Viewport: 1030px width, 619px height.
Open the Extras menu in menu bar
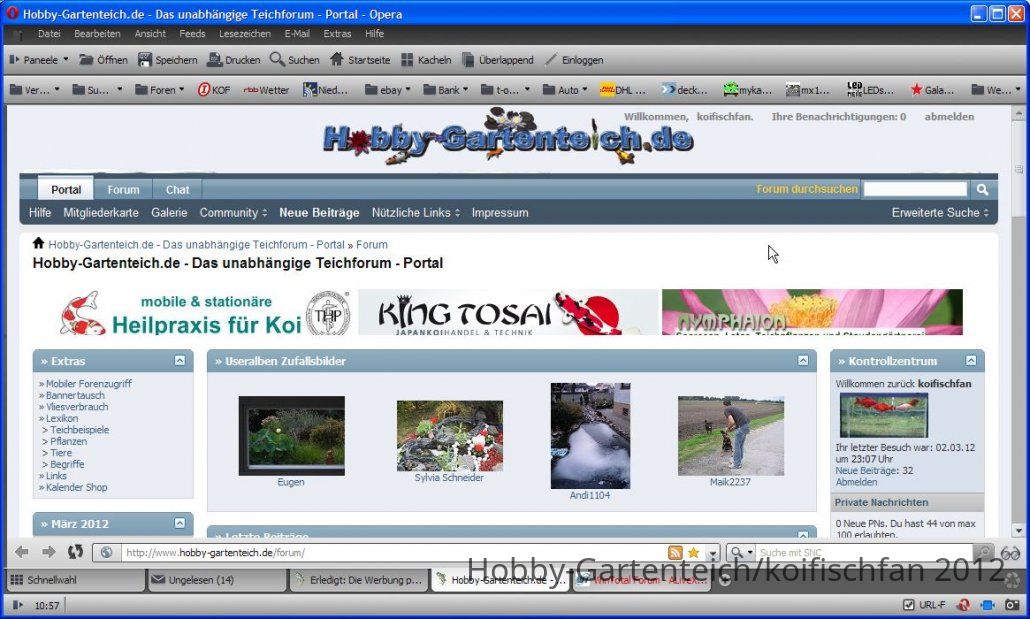(x=337, y=34)
